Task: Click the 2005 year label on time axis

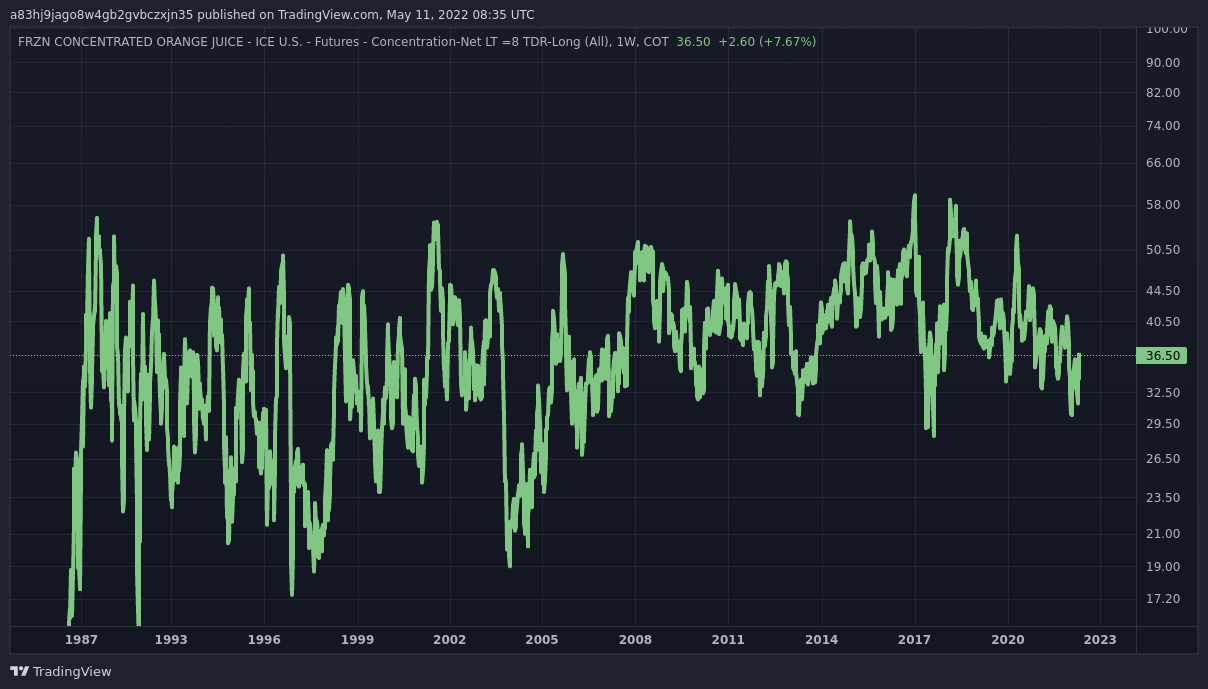Action: [x=542, y=640]
